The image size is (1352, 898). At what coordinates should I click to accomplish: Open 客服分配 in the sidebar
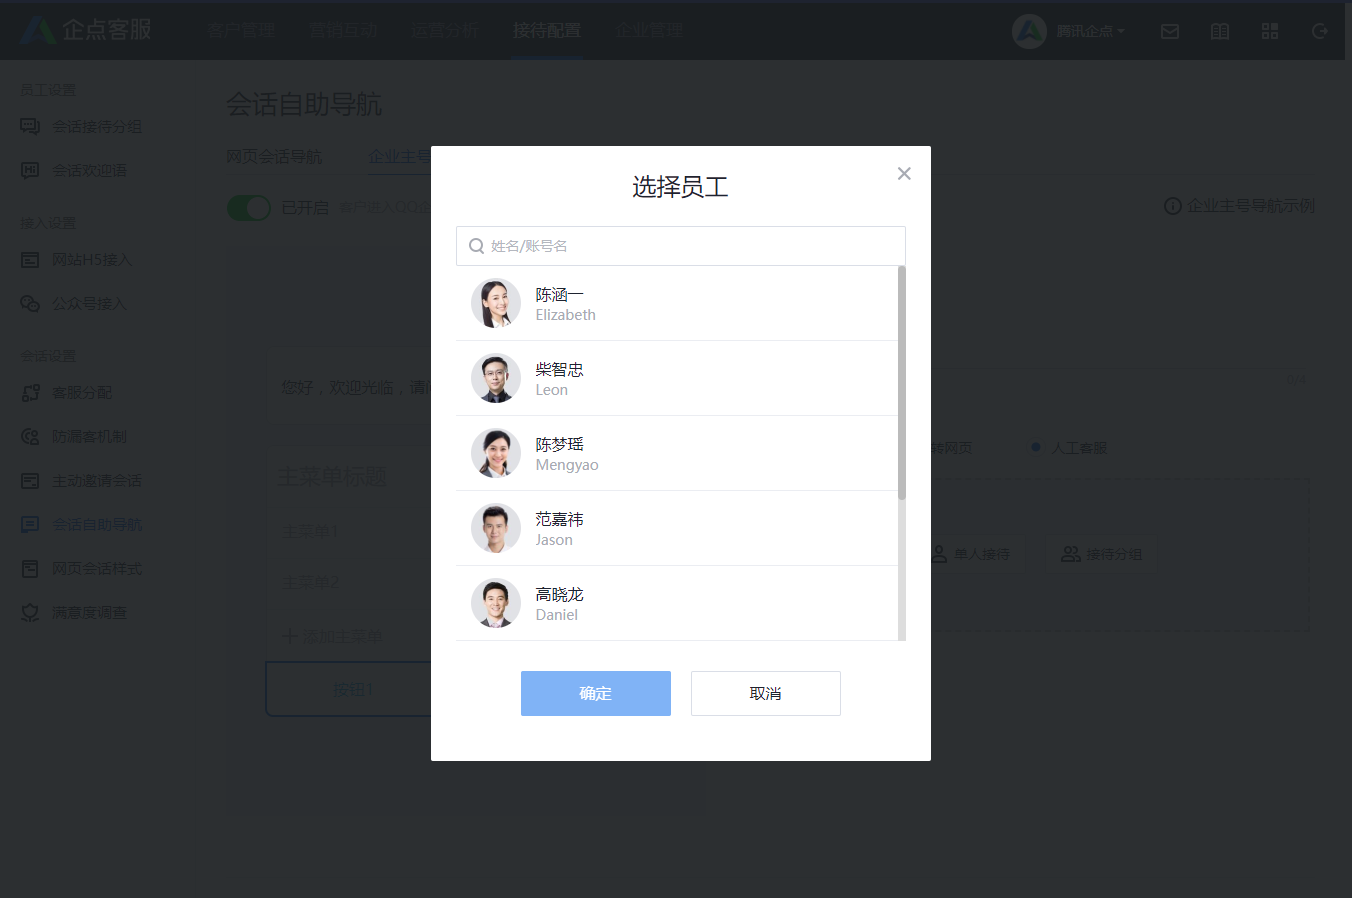point(82,393)
